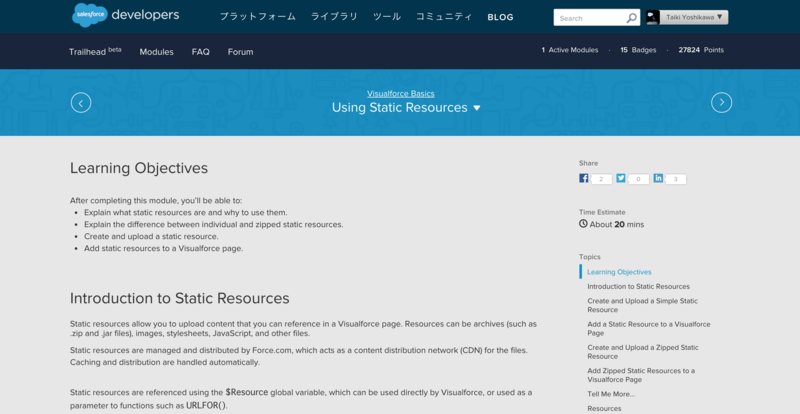Open the ツール menu item

(x=387, y=17)
